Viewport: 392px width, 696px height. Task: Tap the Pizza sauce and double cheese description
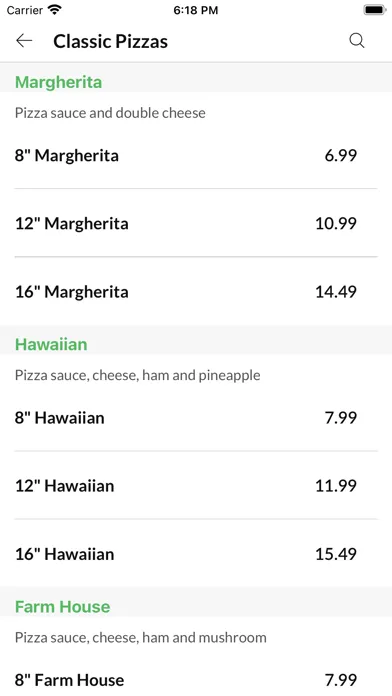[x=110, y=113]
